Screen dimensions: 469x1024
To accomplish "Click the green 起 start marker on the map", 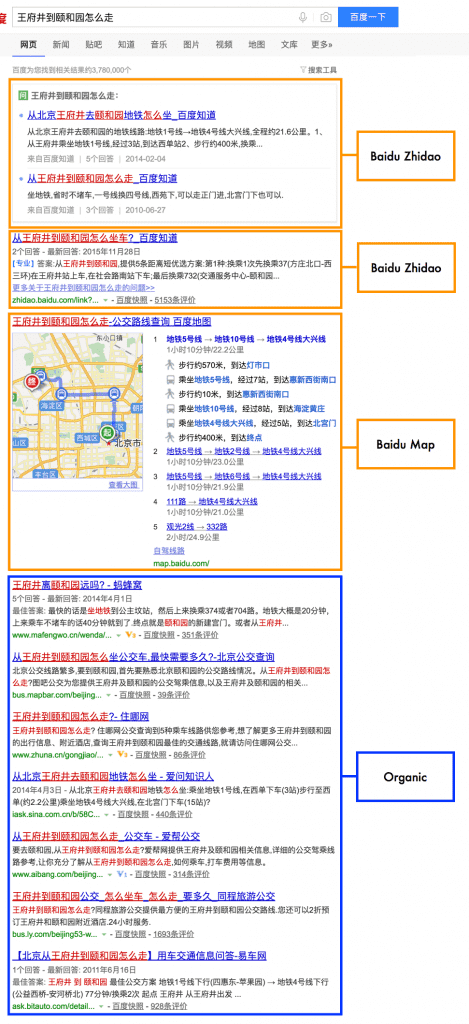I will click(x=106, y=433).
